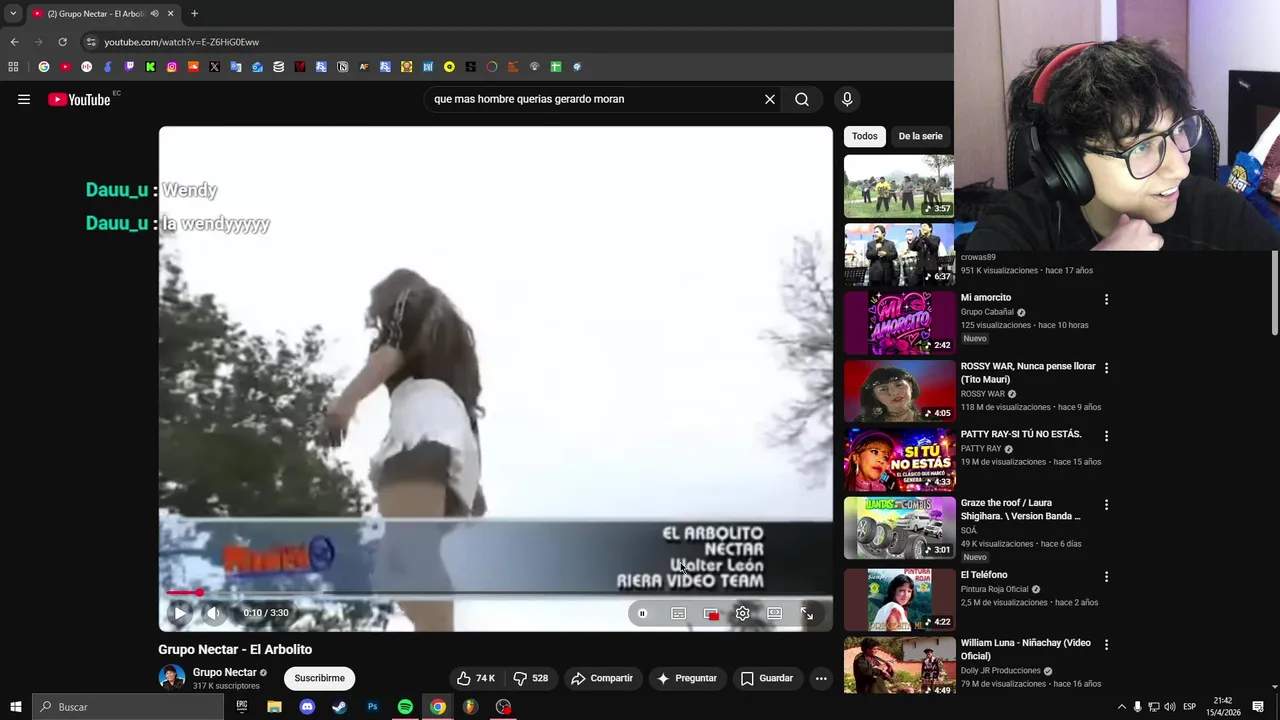Open the apps grid in bookmarks bar
This screenshot has height=720, width=1280.
13,67
